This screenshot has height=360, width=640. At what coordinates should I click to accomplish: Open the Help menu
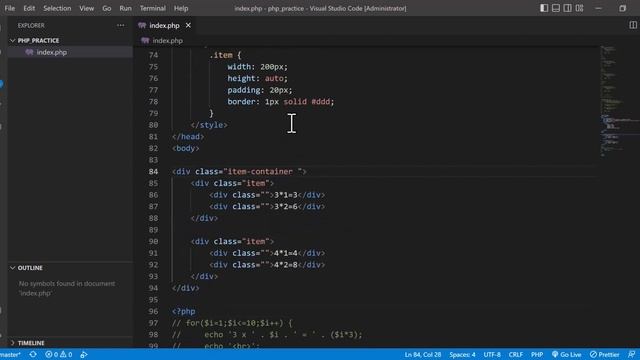tap(181, 8)
